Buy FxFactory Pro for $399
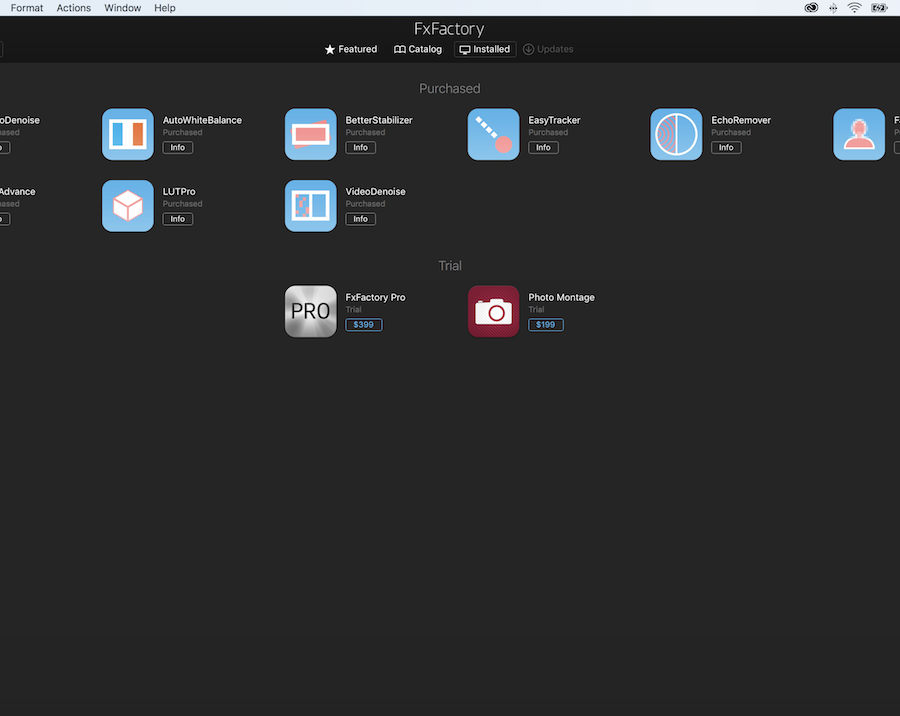This screenshot has width=900, height=716. click(364, 324)
